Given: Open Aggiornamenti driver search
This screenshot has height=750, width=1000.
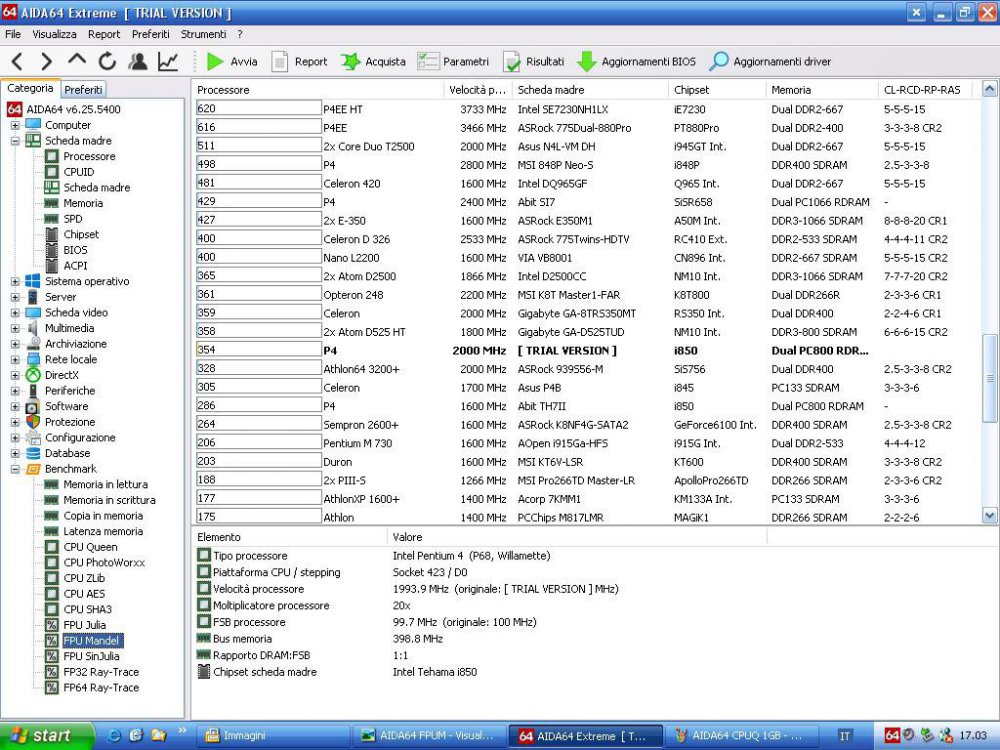Looking at the screenshot, I should [769, 61].
